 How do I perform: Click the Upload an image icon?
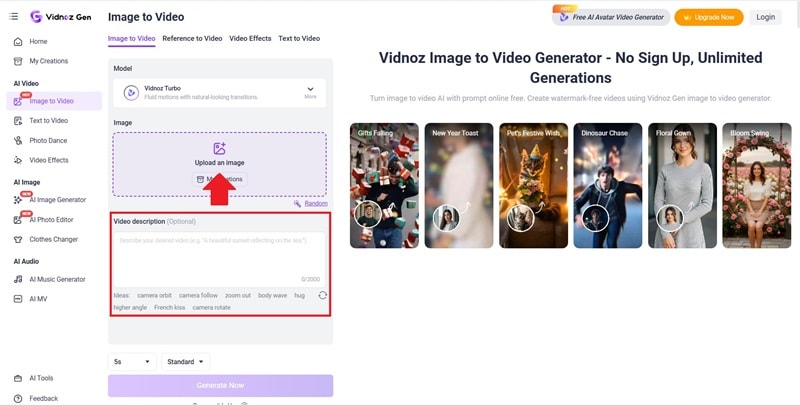pyautogui.click(x=219, y=148)
